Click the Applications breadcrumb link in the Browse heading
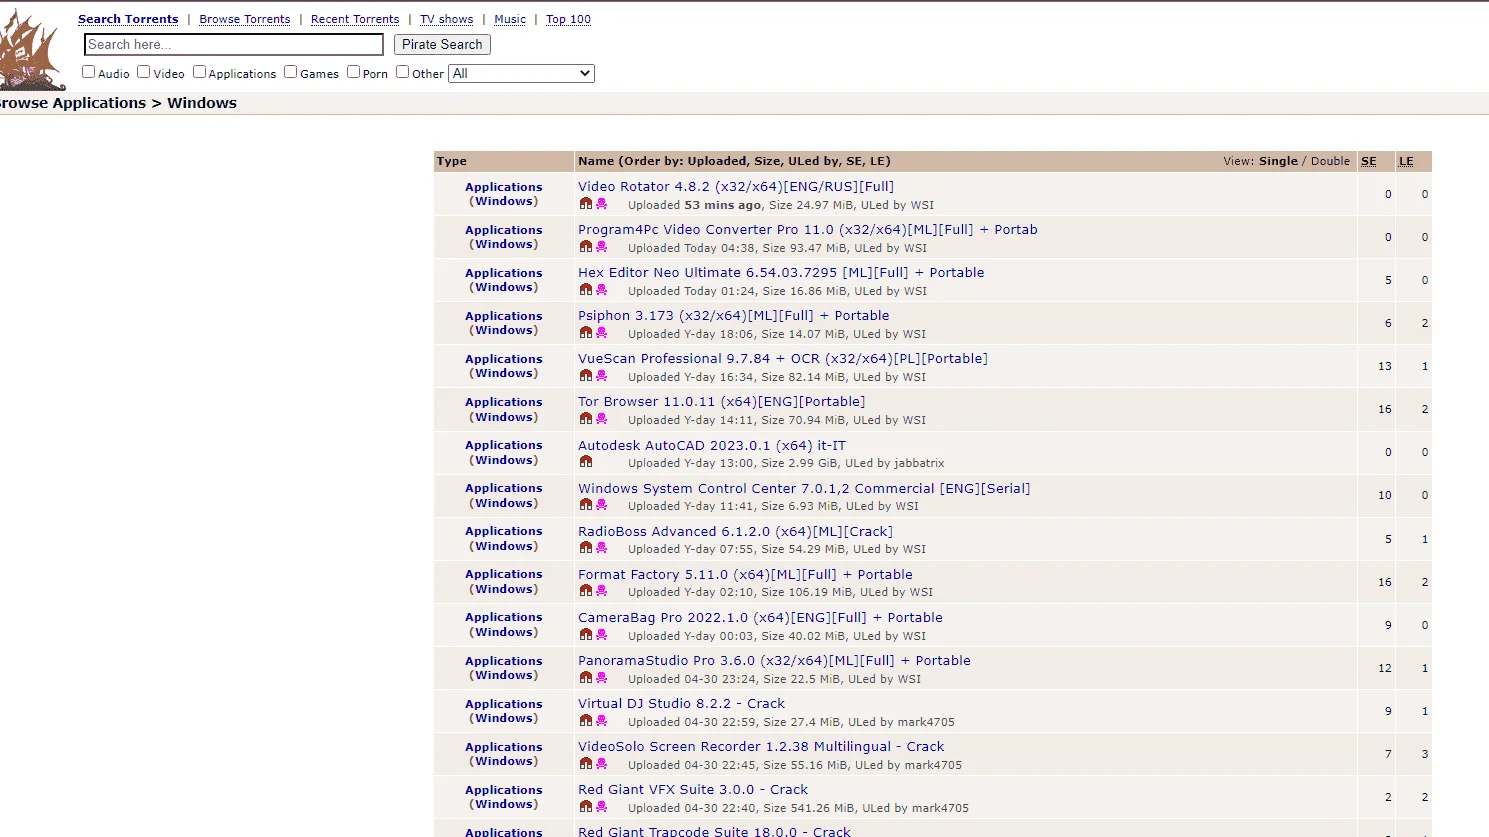The image size is (1489, 837). [x=99, y=103]
